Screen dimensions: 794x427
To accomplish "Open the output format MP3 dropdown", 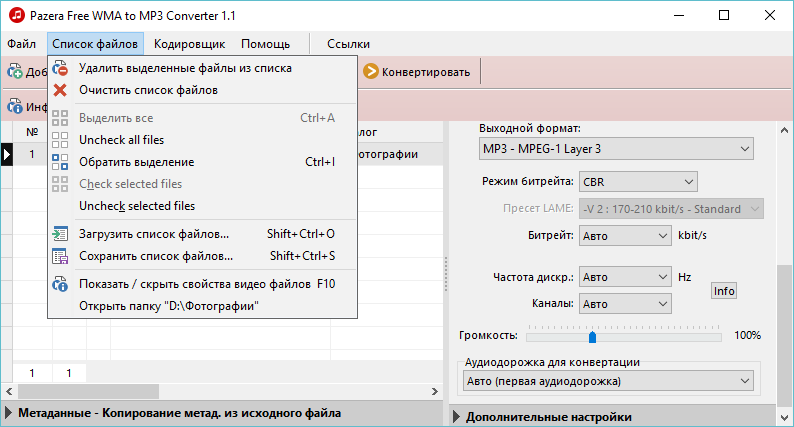I will [x=616, y=149].
